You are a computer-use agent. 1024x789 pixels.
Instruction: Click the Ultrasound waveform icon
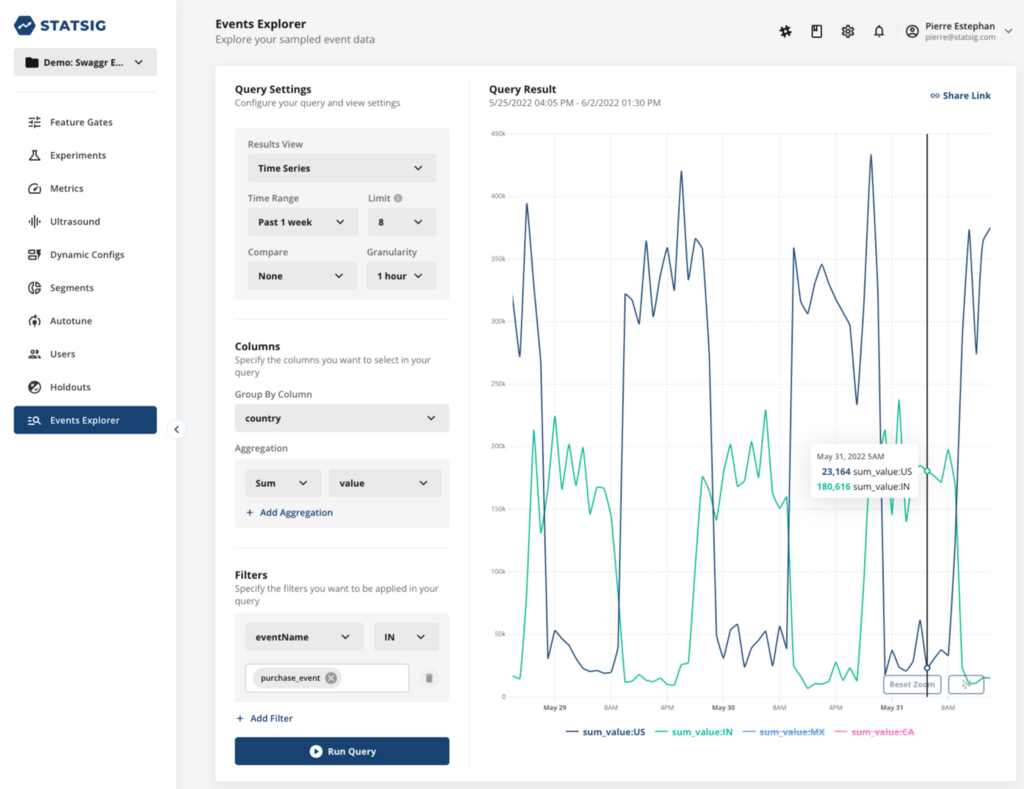(x=35, y=221)
